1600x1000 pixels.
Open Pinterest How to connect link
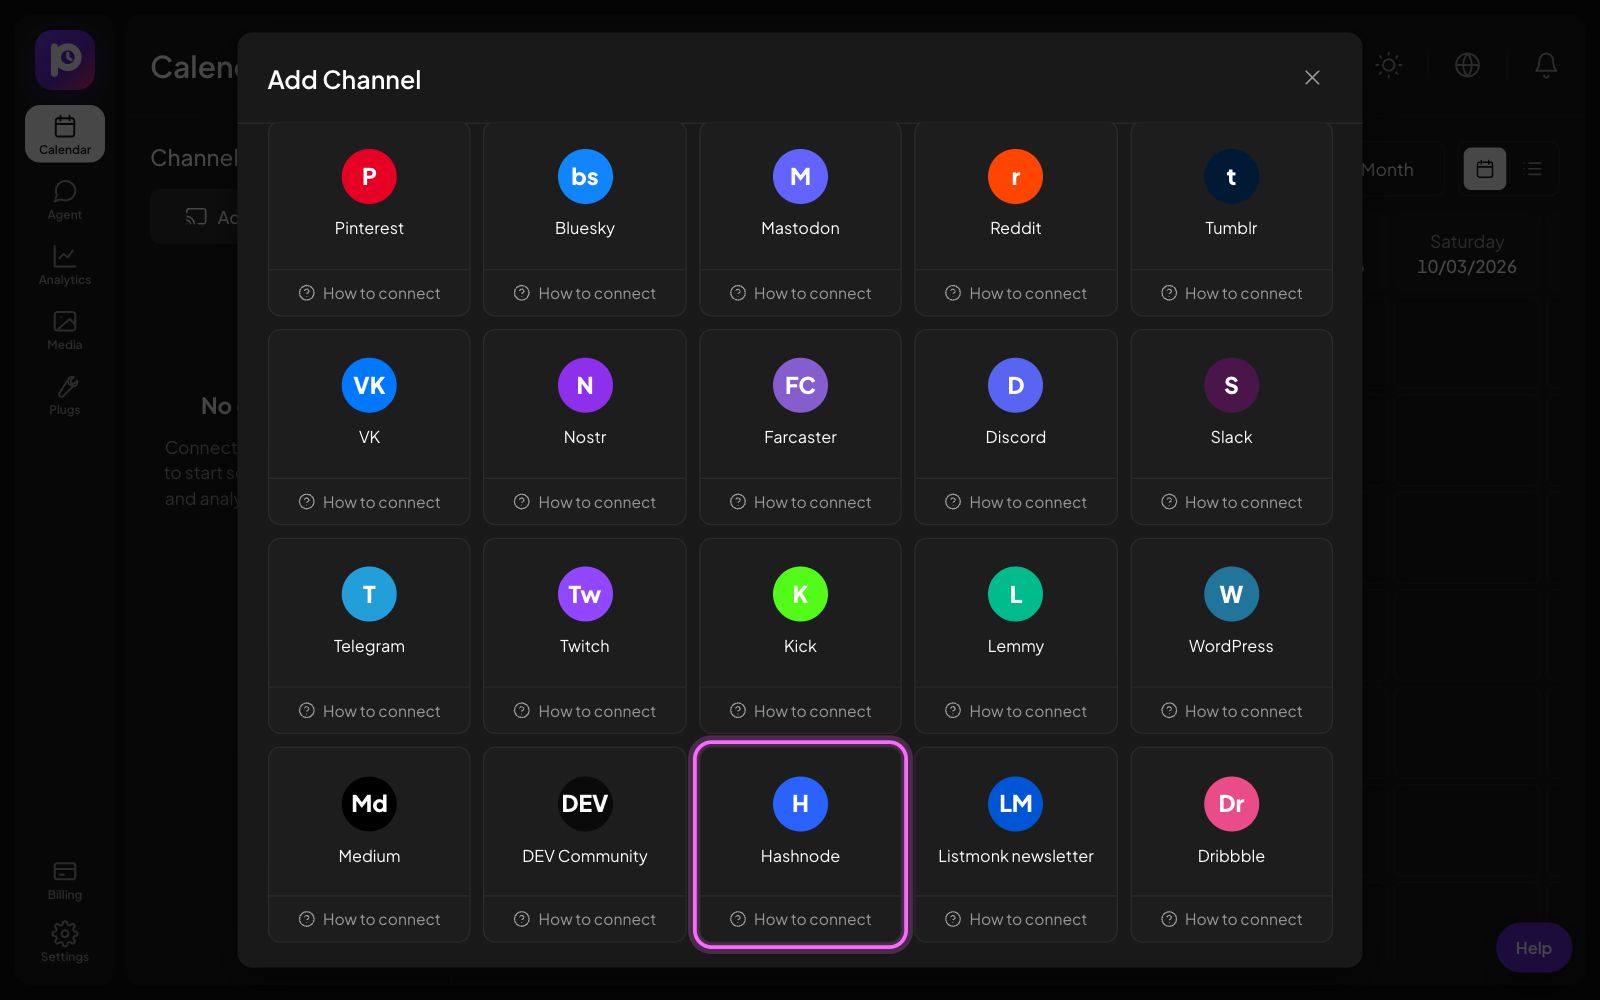369,293
